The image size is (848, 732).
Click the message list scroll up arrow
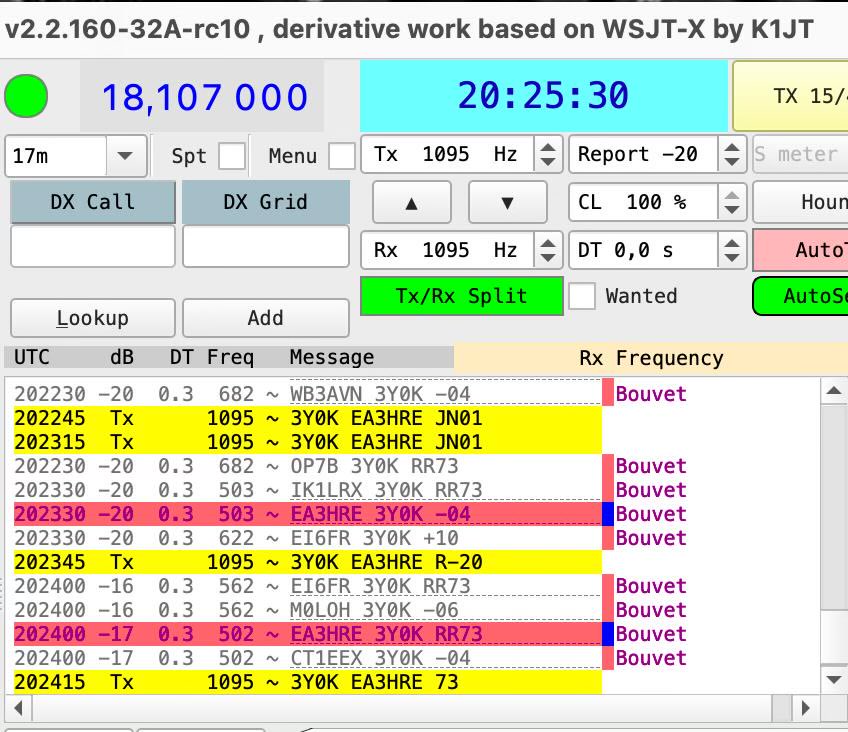point(833,391)
